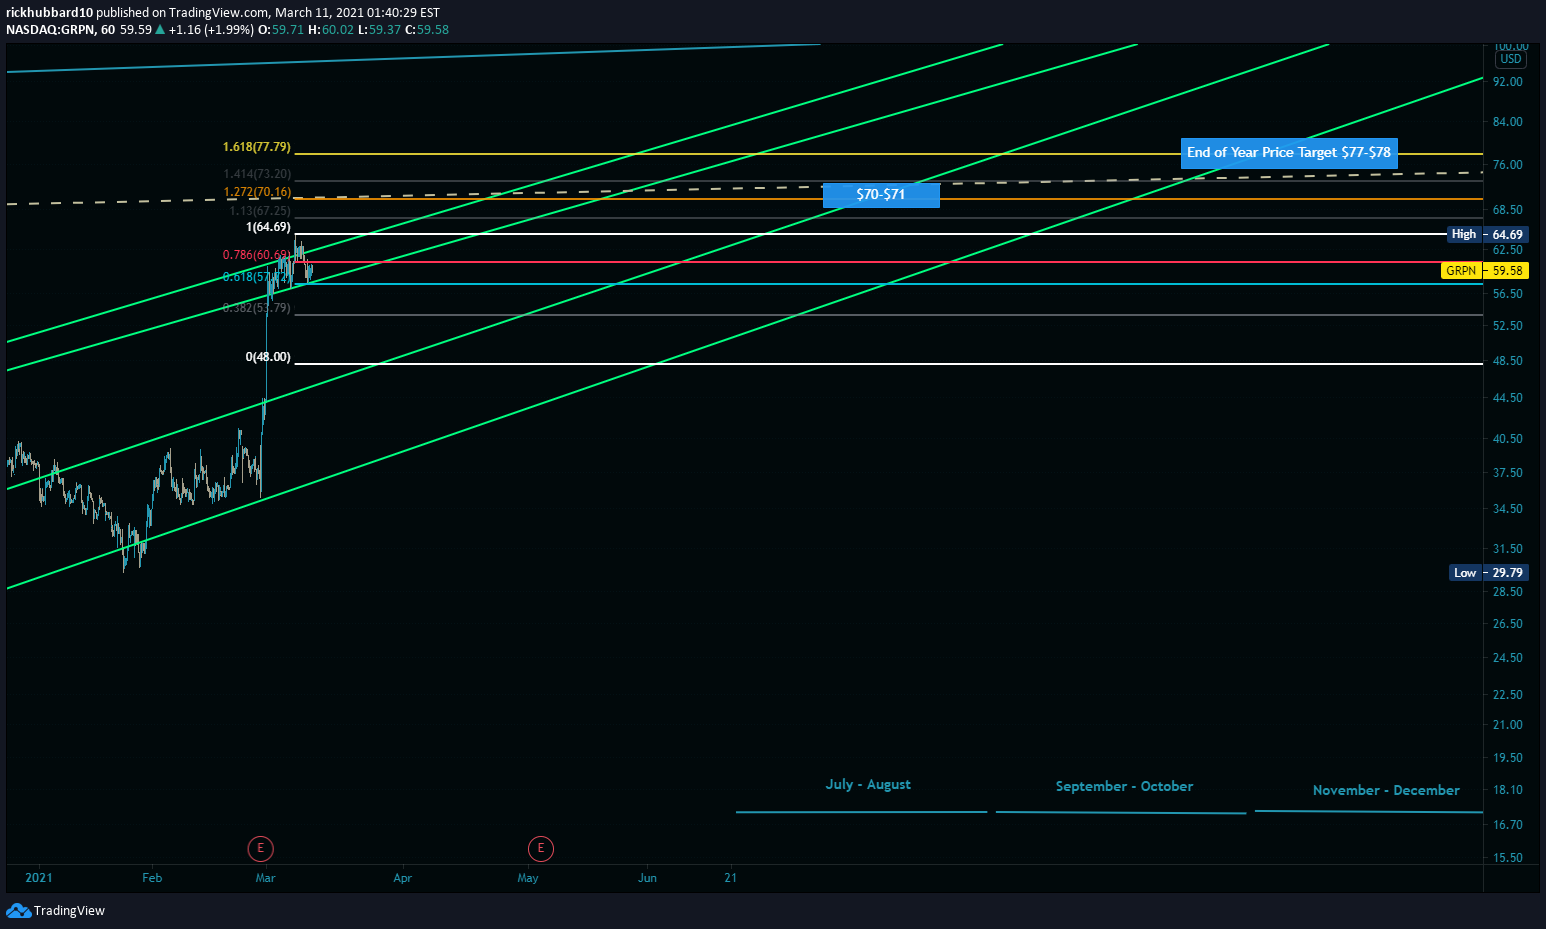This screenshot has height=929, width=1546.
Task: Click the 1.272(70.16) Fibonacci level label
Action: (x=257, y=192)
